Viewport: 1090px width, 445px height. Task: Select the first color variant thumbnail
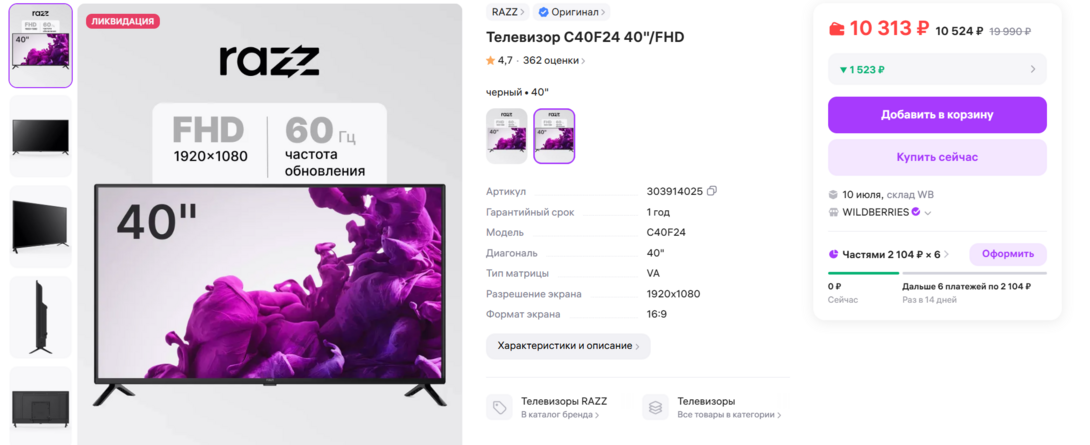506,136
